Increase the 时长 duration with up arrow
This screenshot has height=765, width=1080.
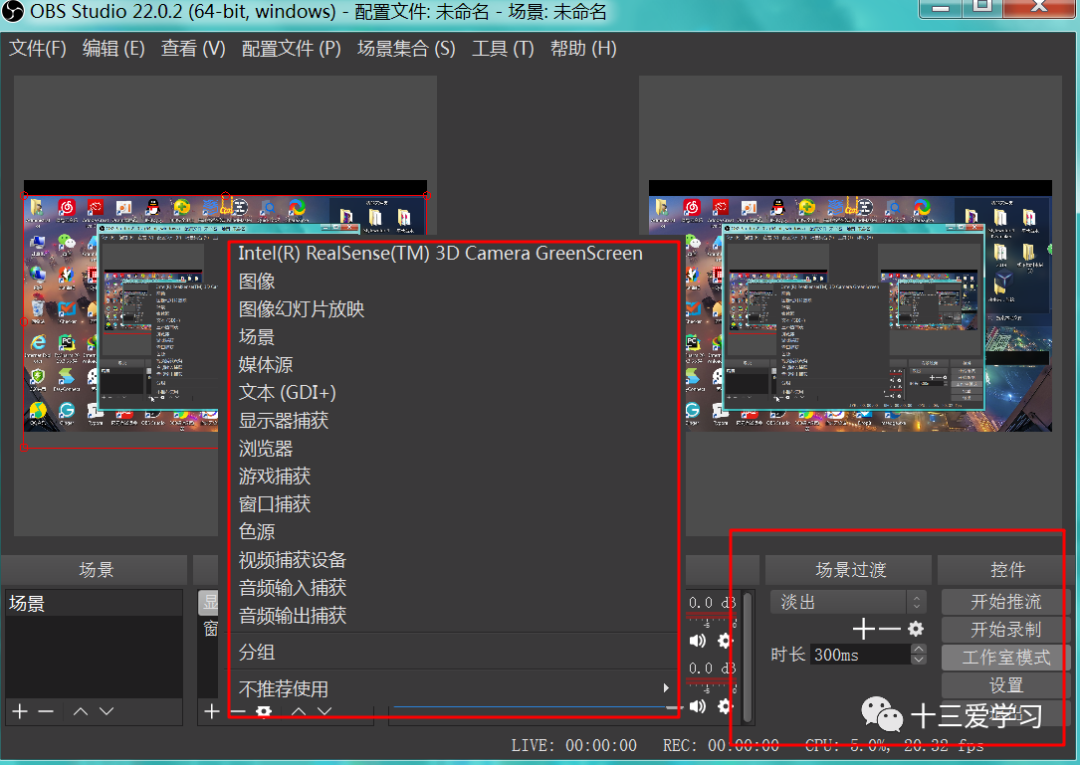pyautogui.click(x=918, y=649)
